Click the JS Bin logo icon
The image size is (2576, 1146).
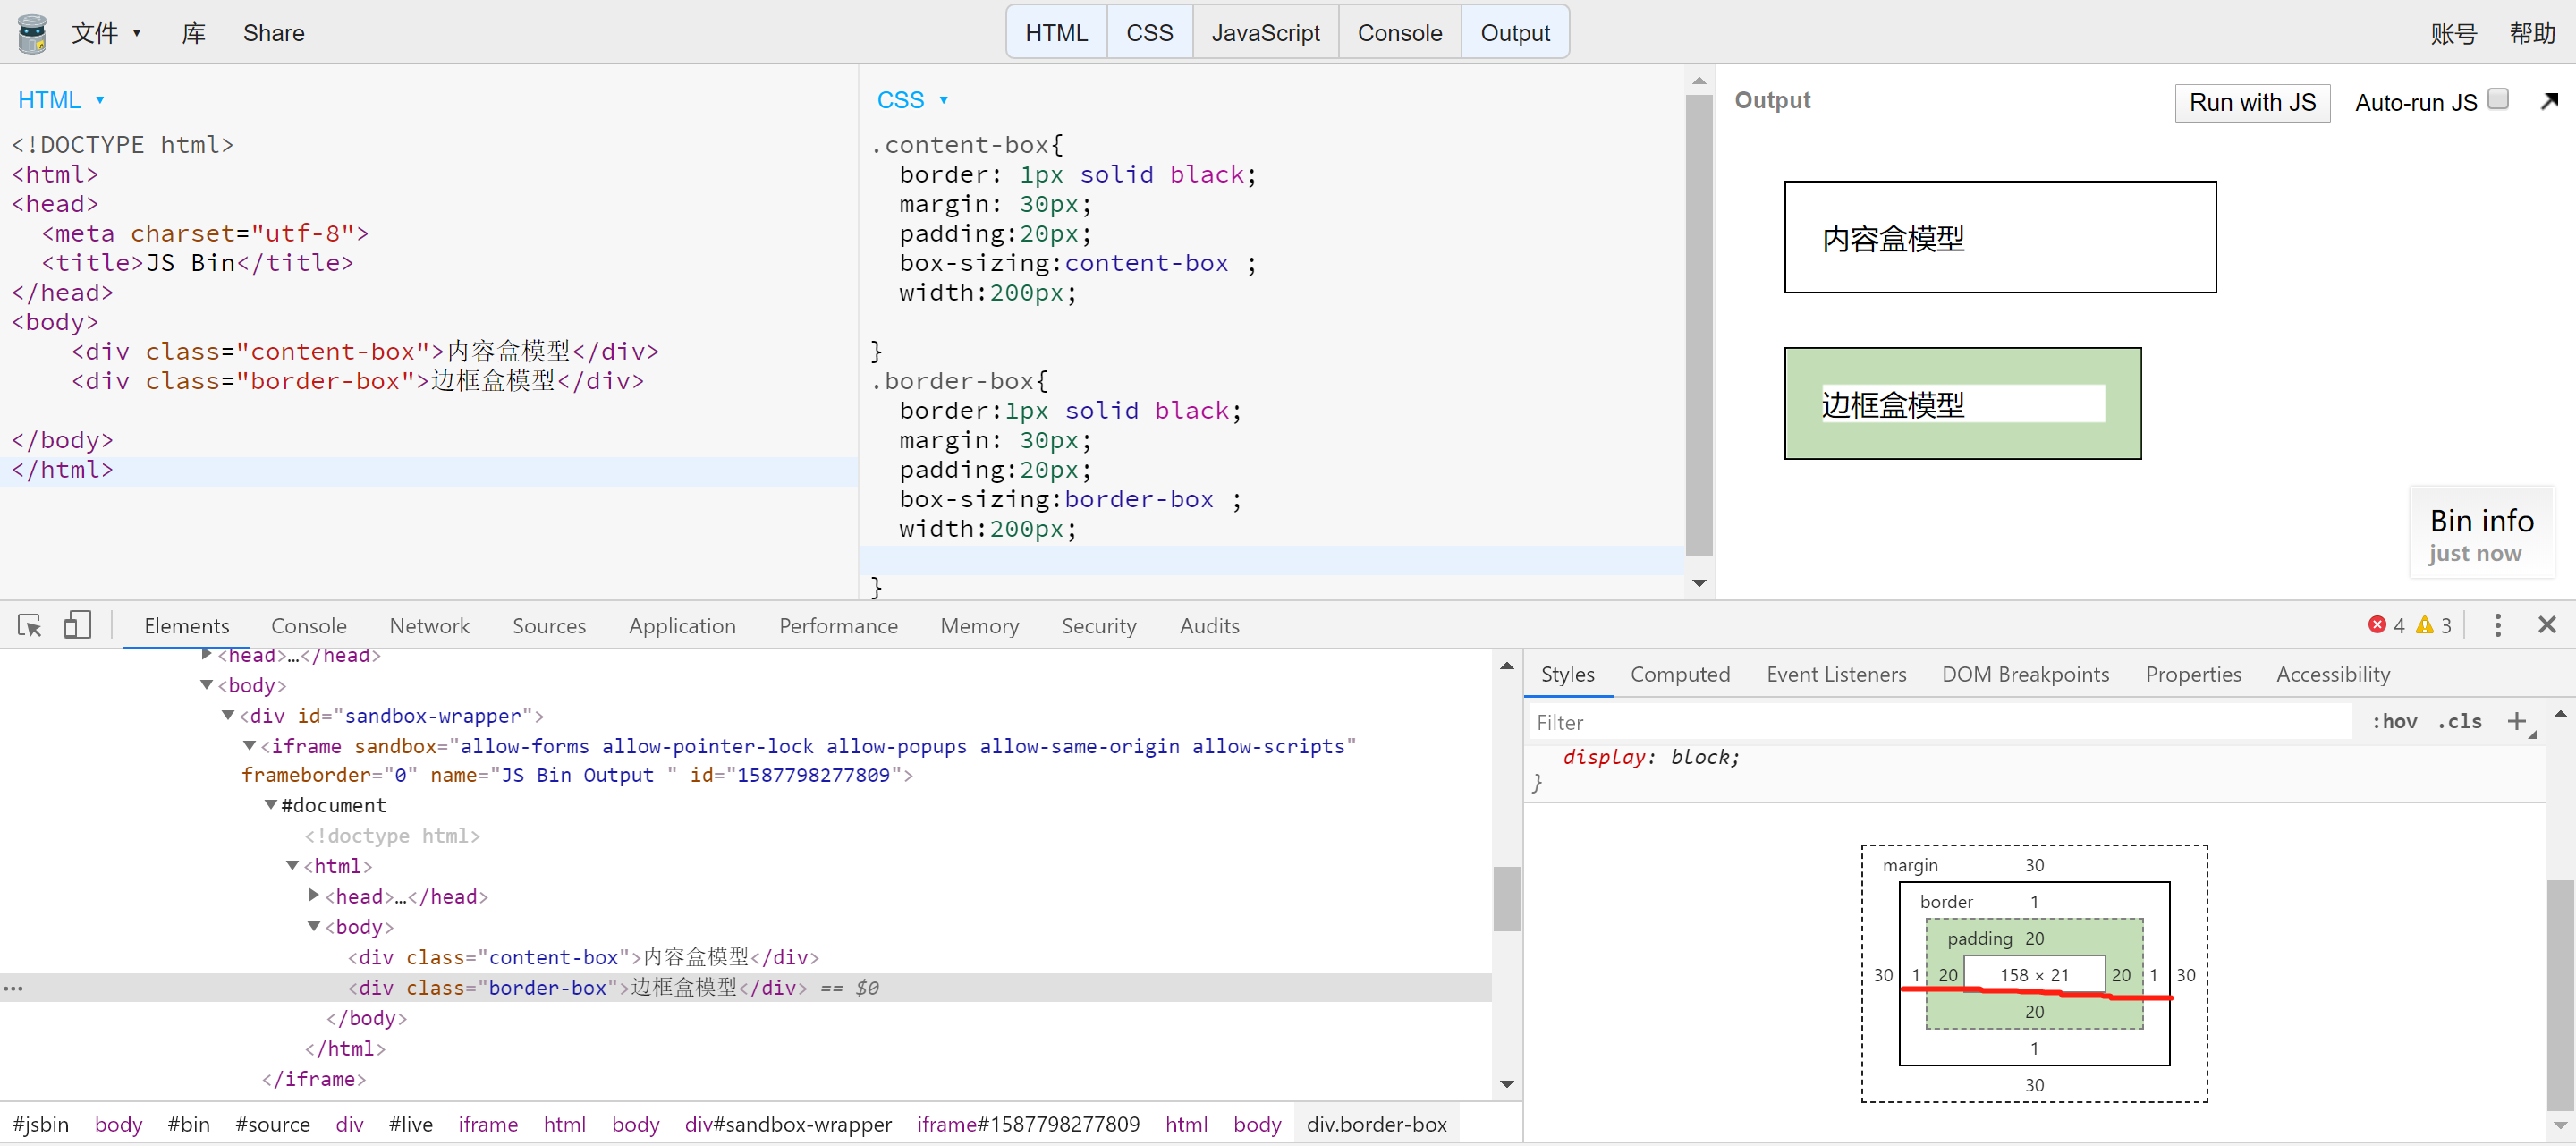pyautogui.click(x=32, y=33)
